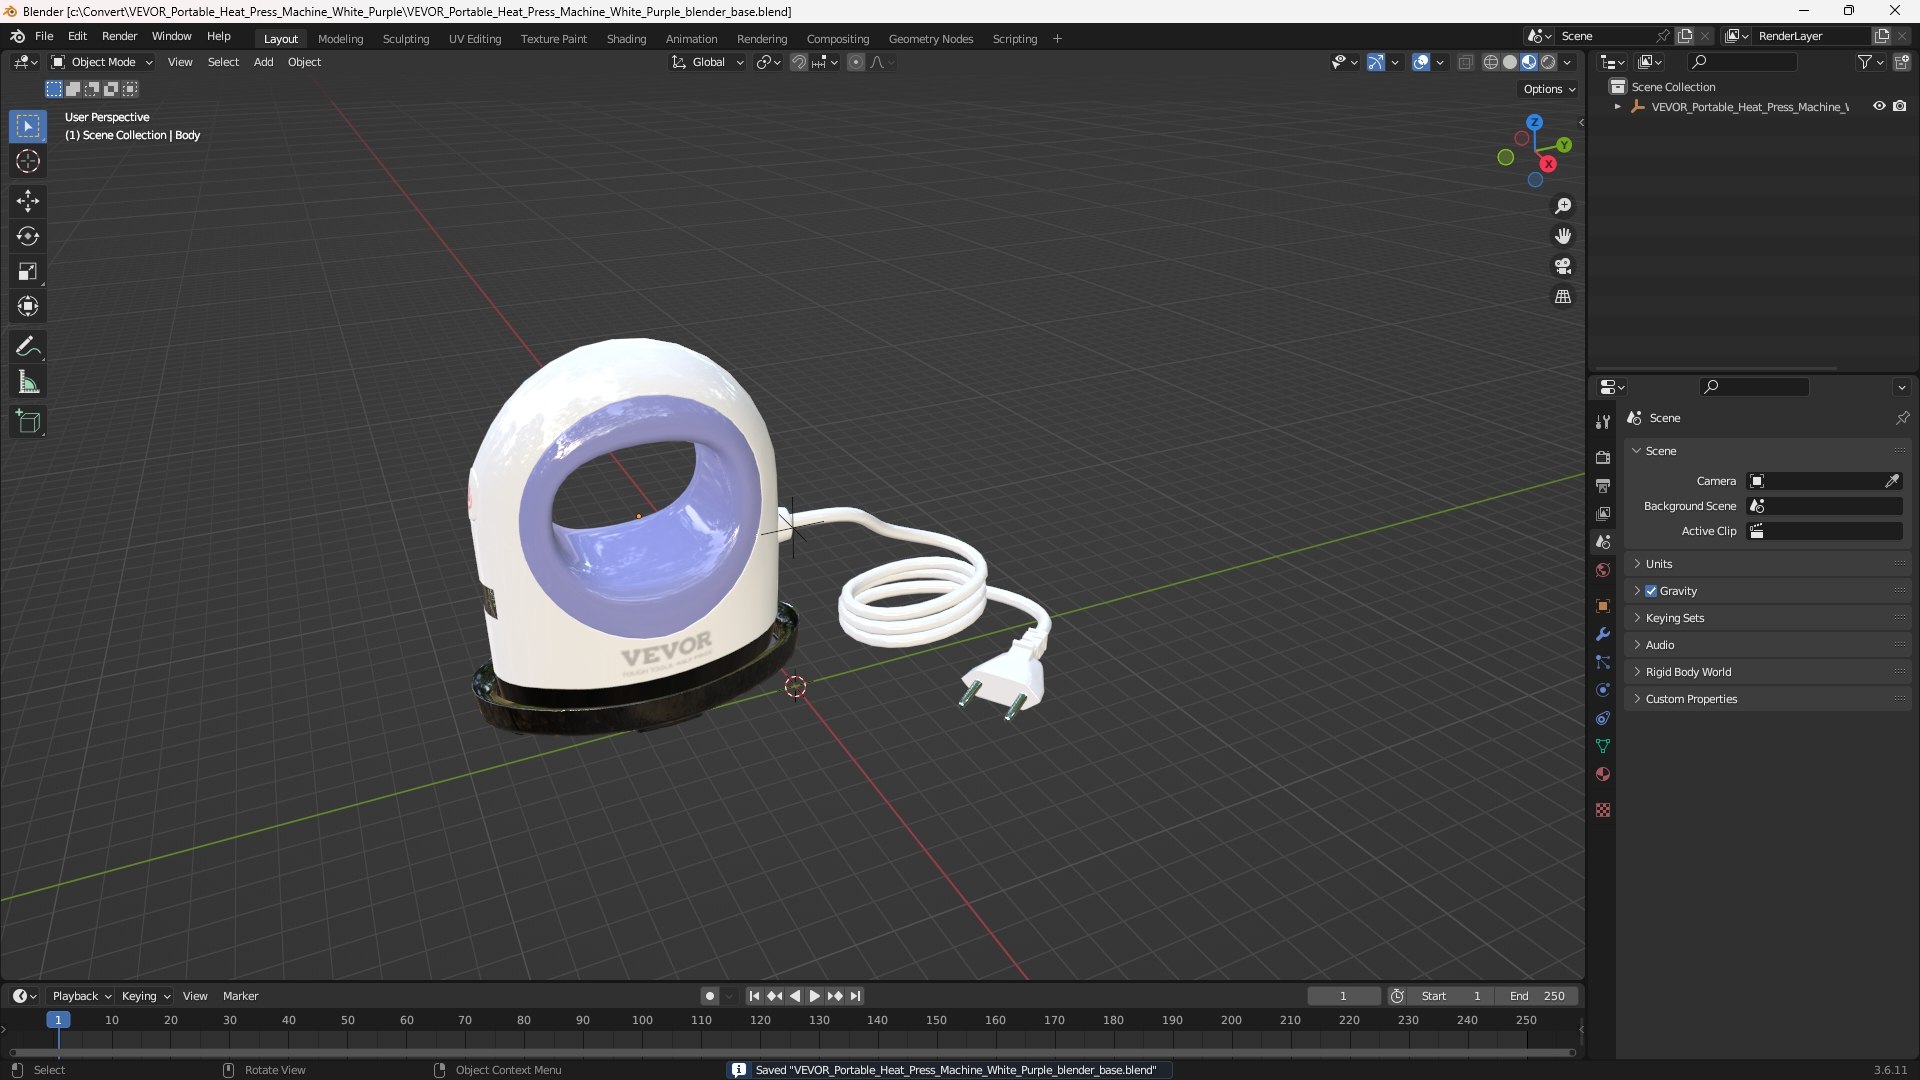This screenshot has width=1920, height=1080.
Task: Open Marker menu in timeline
Action: (x=240, y=996)
